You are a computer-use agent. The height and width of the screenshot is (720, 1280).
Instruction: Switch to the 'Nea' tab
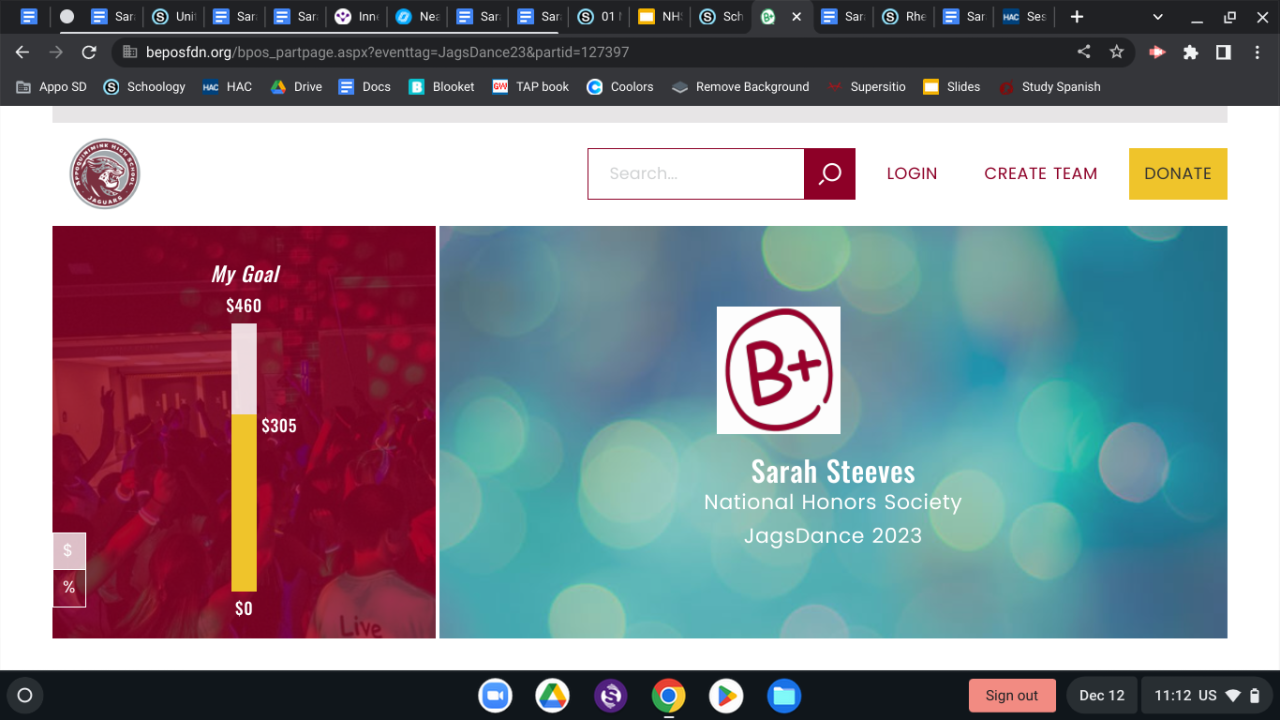click(x=418, y=17)
